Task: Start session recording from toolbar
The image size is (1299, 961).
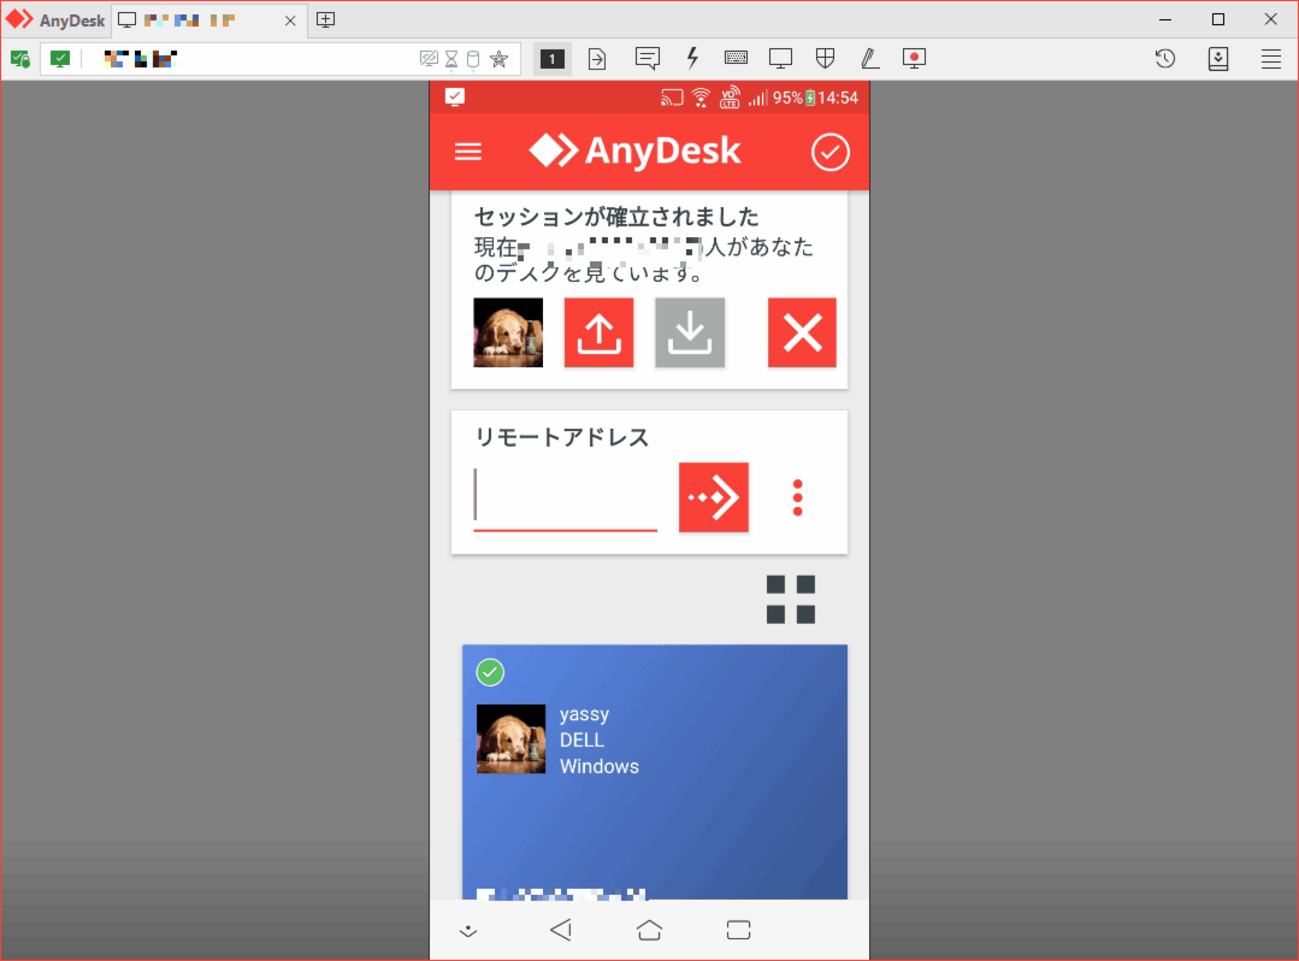Action: [x=914, y=58]
